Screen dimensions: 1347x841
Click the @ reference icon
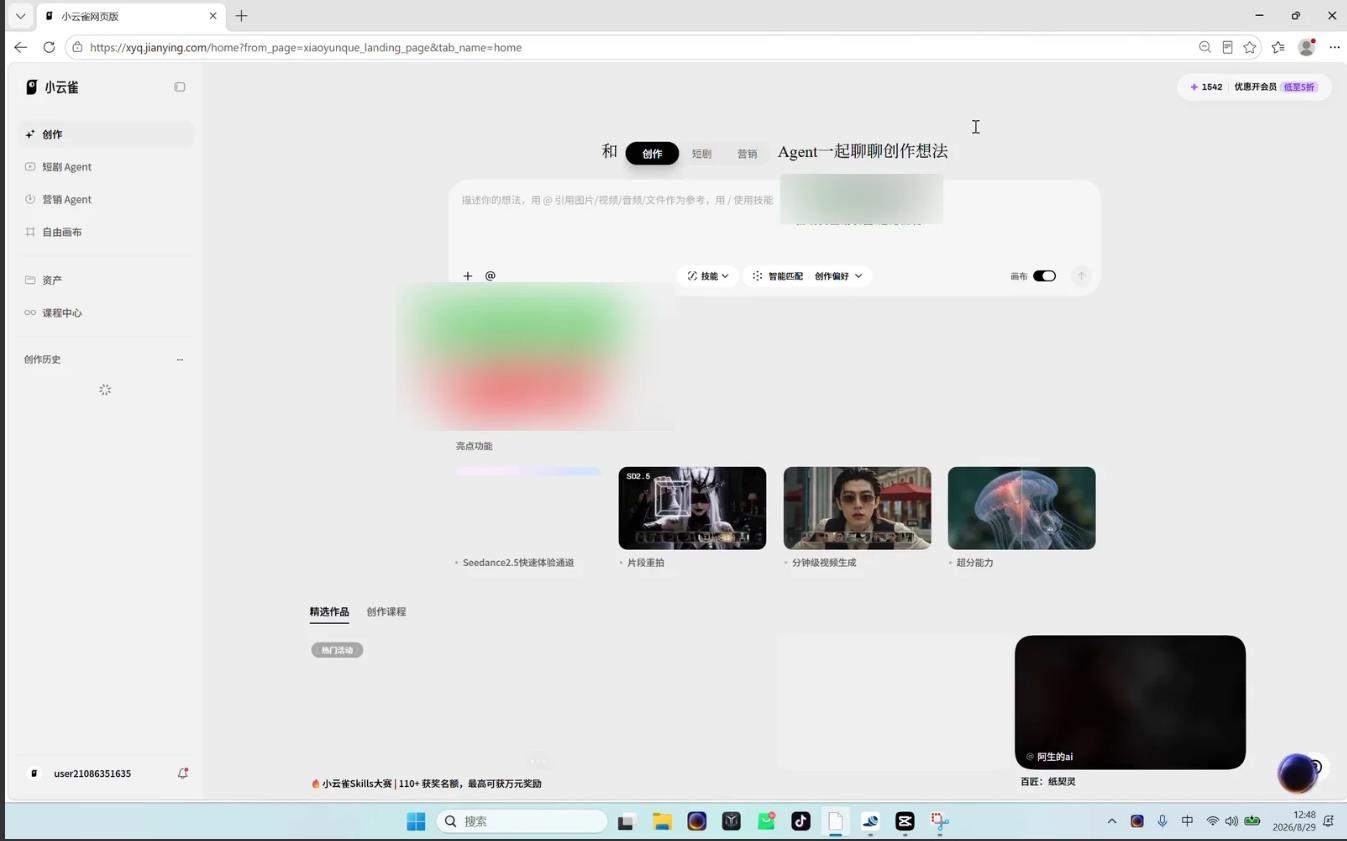coord(490,276)
